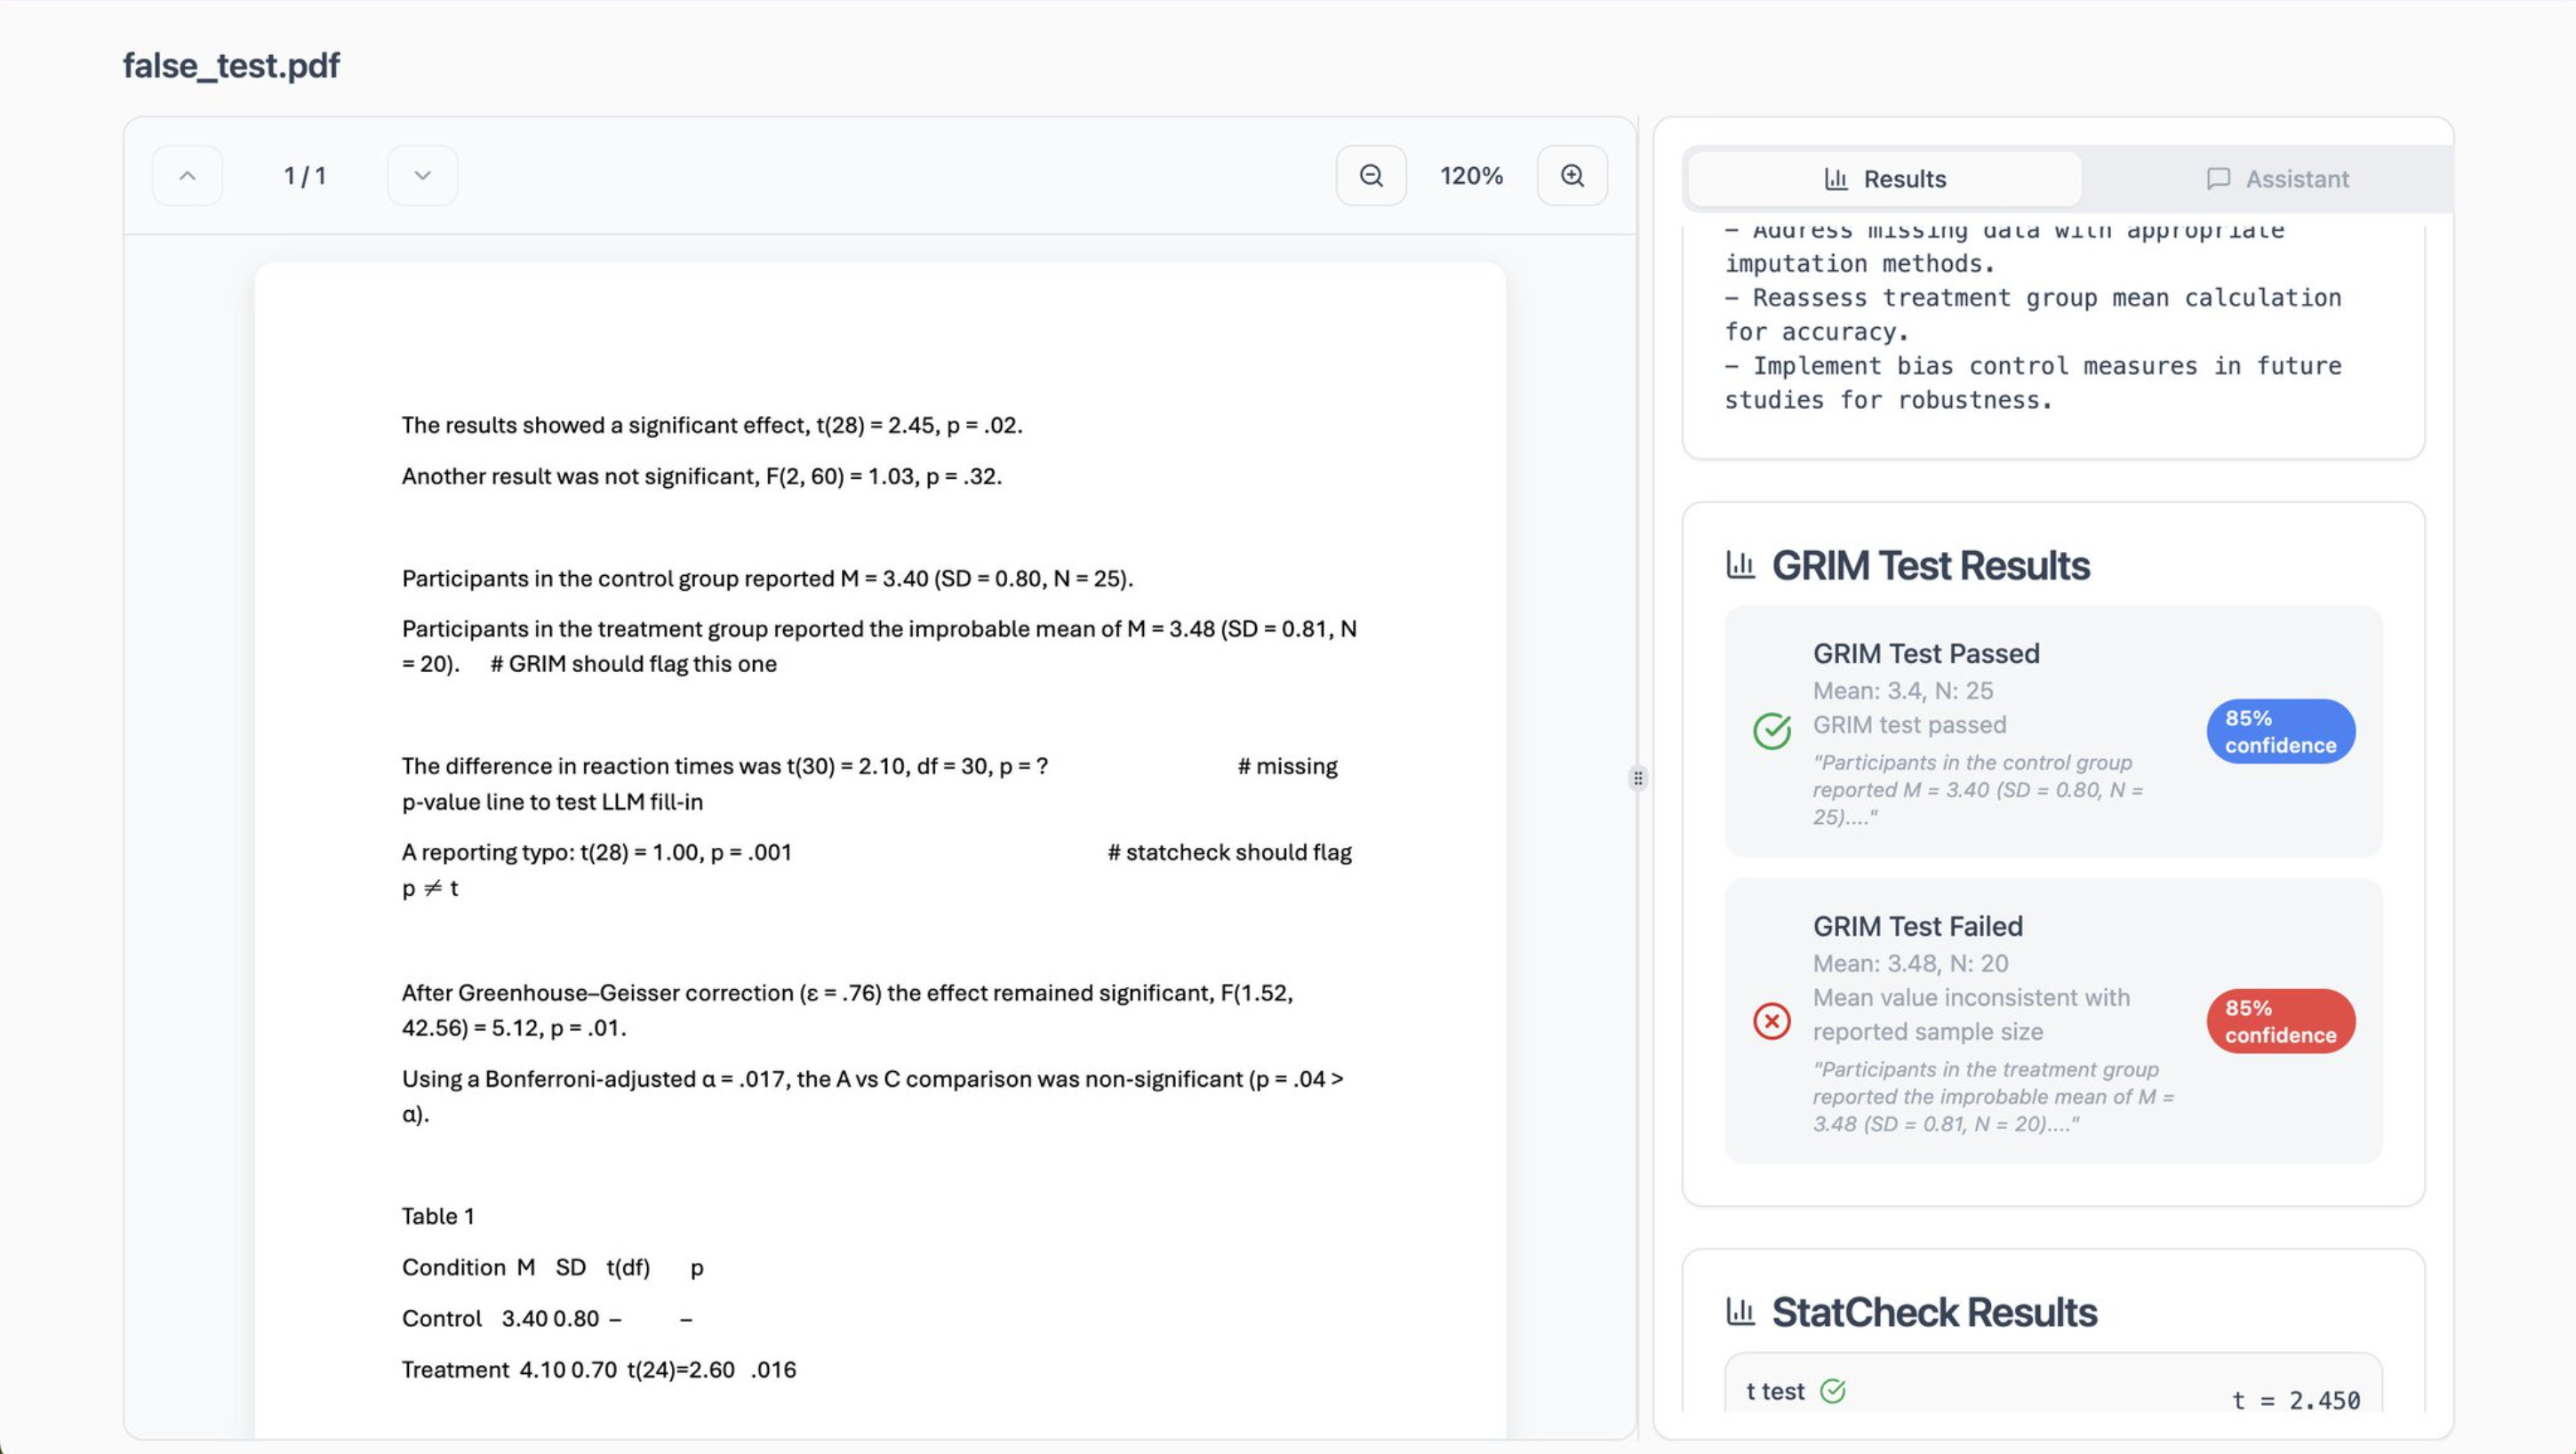
Task: Click the zoom out magnifier icon
Action: pyautogui.click(x=1371, y=176)
